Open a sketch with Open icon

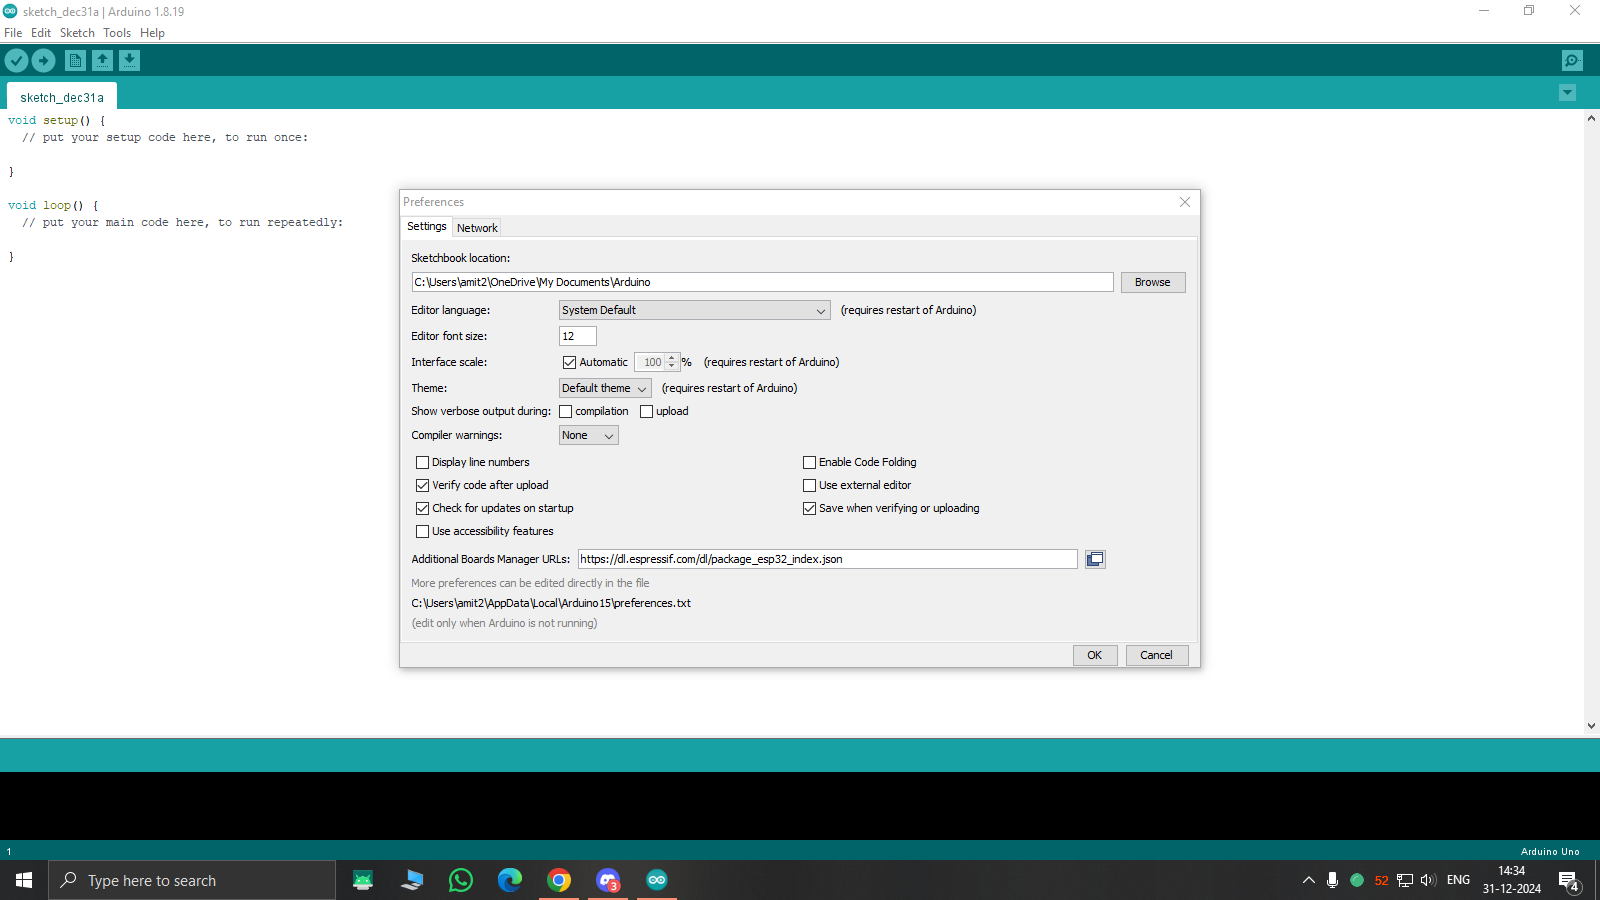(x=102, y=61)
